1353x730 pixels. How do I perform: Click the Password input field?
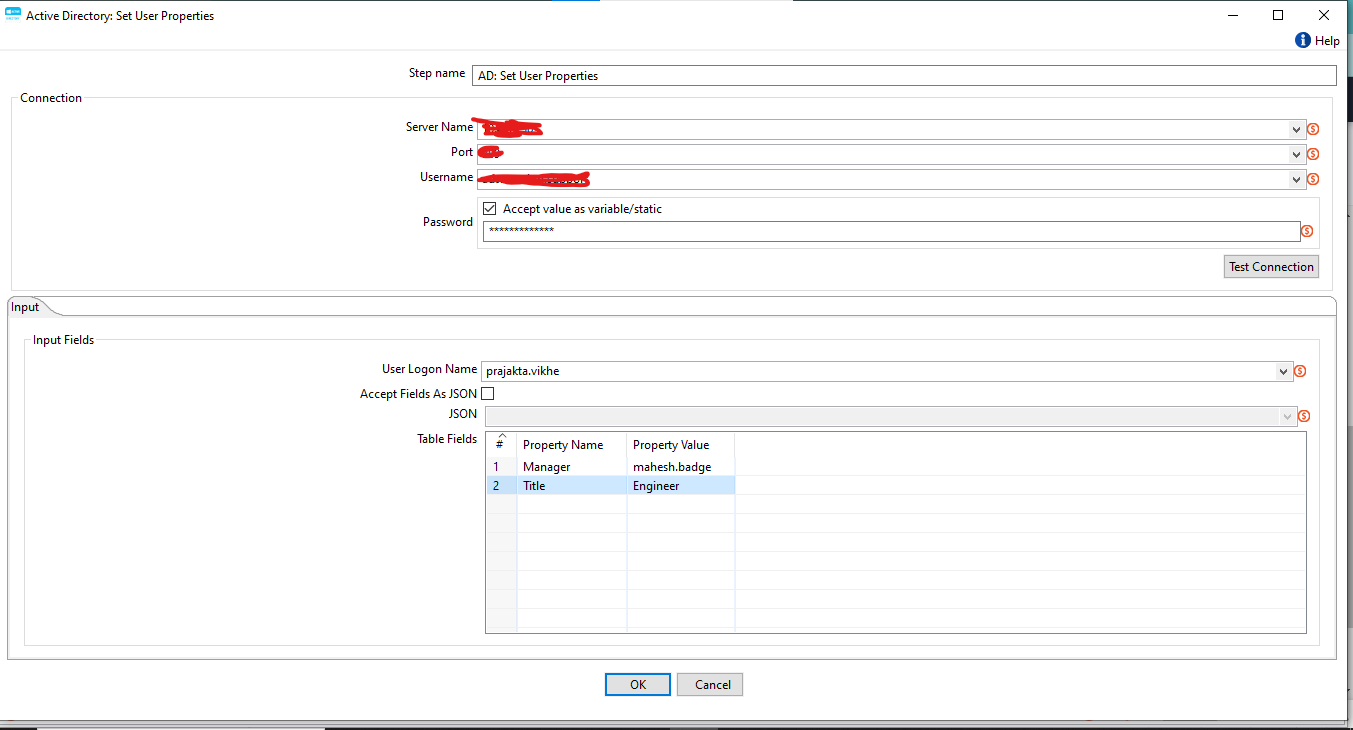tap(891, 231)
